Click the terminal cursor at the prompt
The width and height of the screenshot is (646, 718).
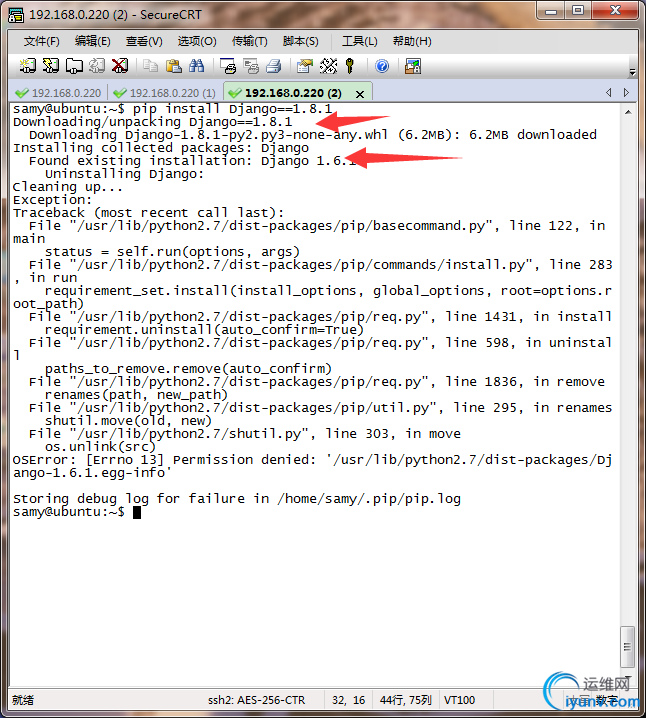[x=137, y=512]
